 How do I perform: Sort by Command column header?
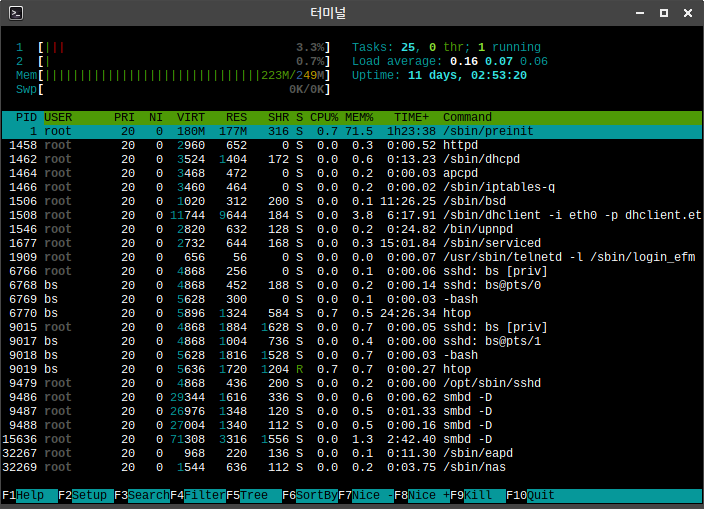pyautogui.click(x=467, y=118)
